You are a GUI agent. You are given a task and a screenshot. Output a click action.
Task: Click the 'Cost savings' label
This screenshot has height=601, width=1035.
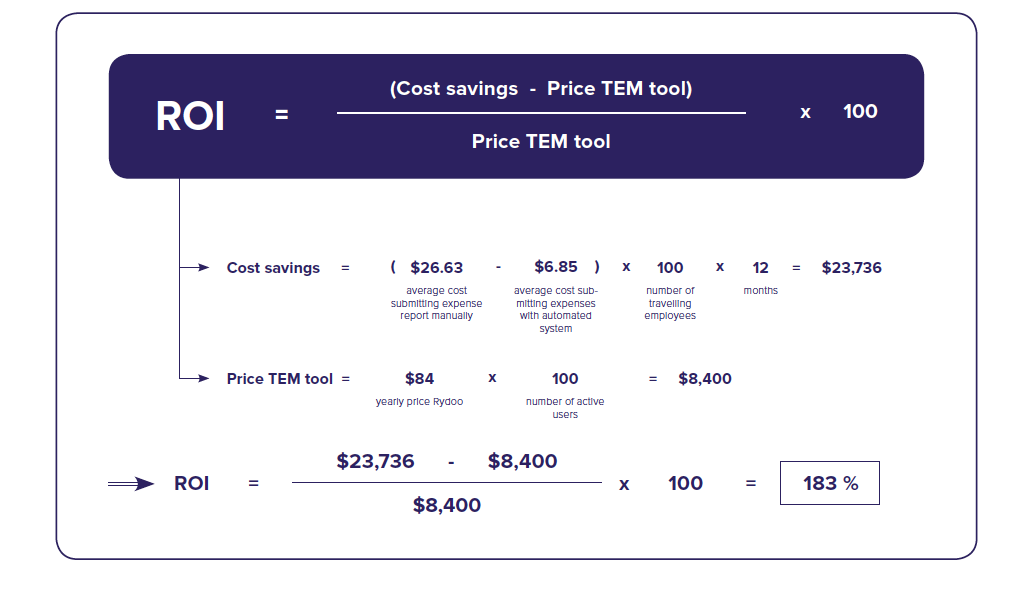click(273, 268)
